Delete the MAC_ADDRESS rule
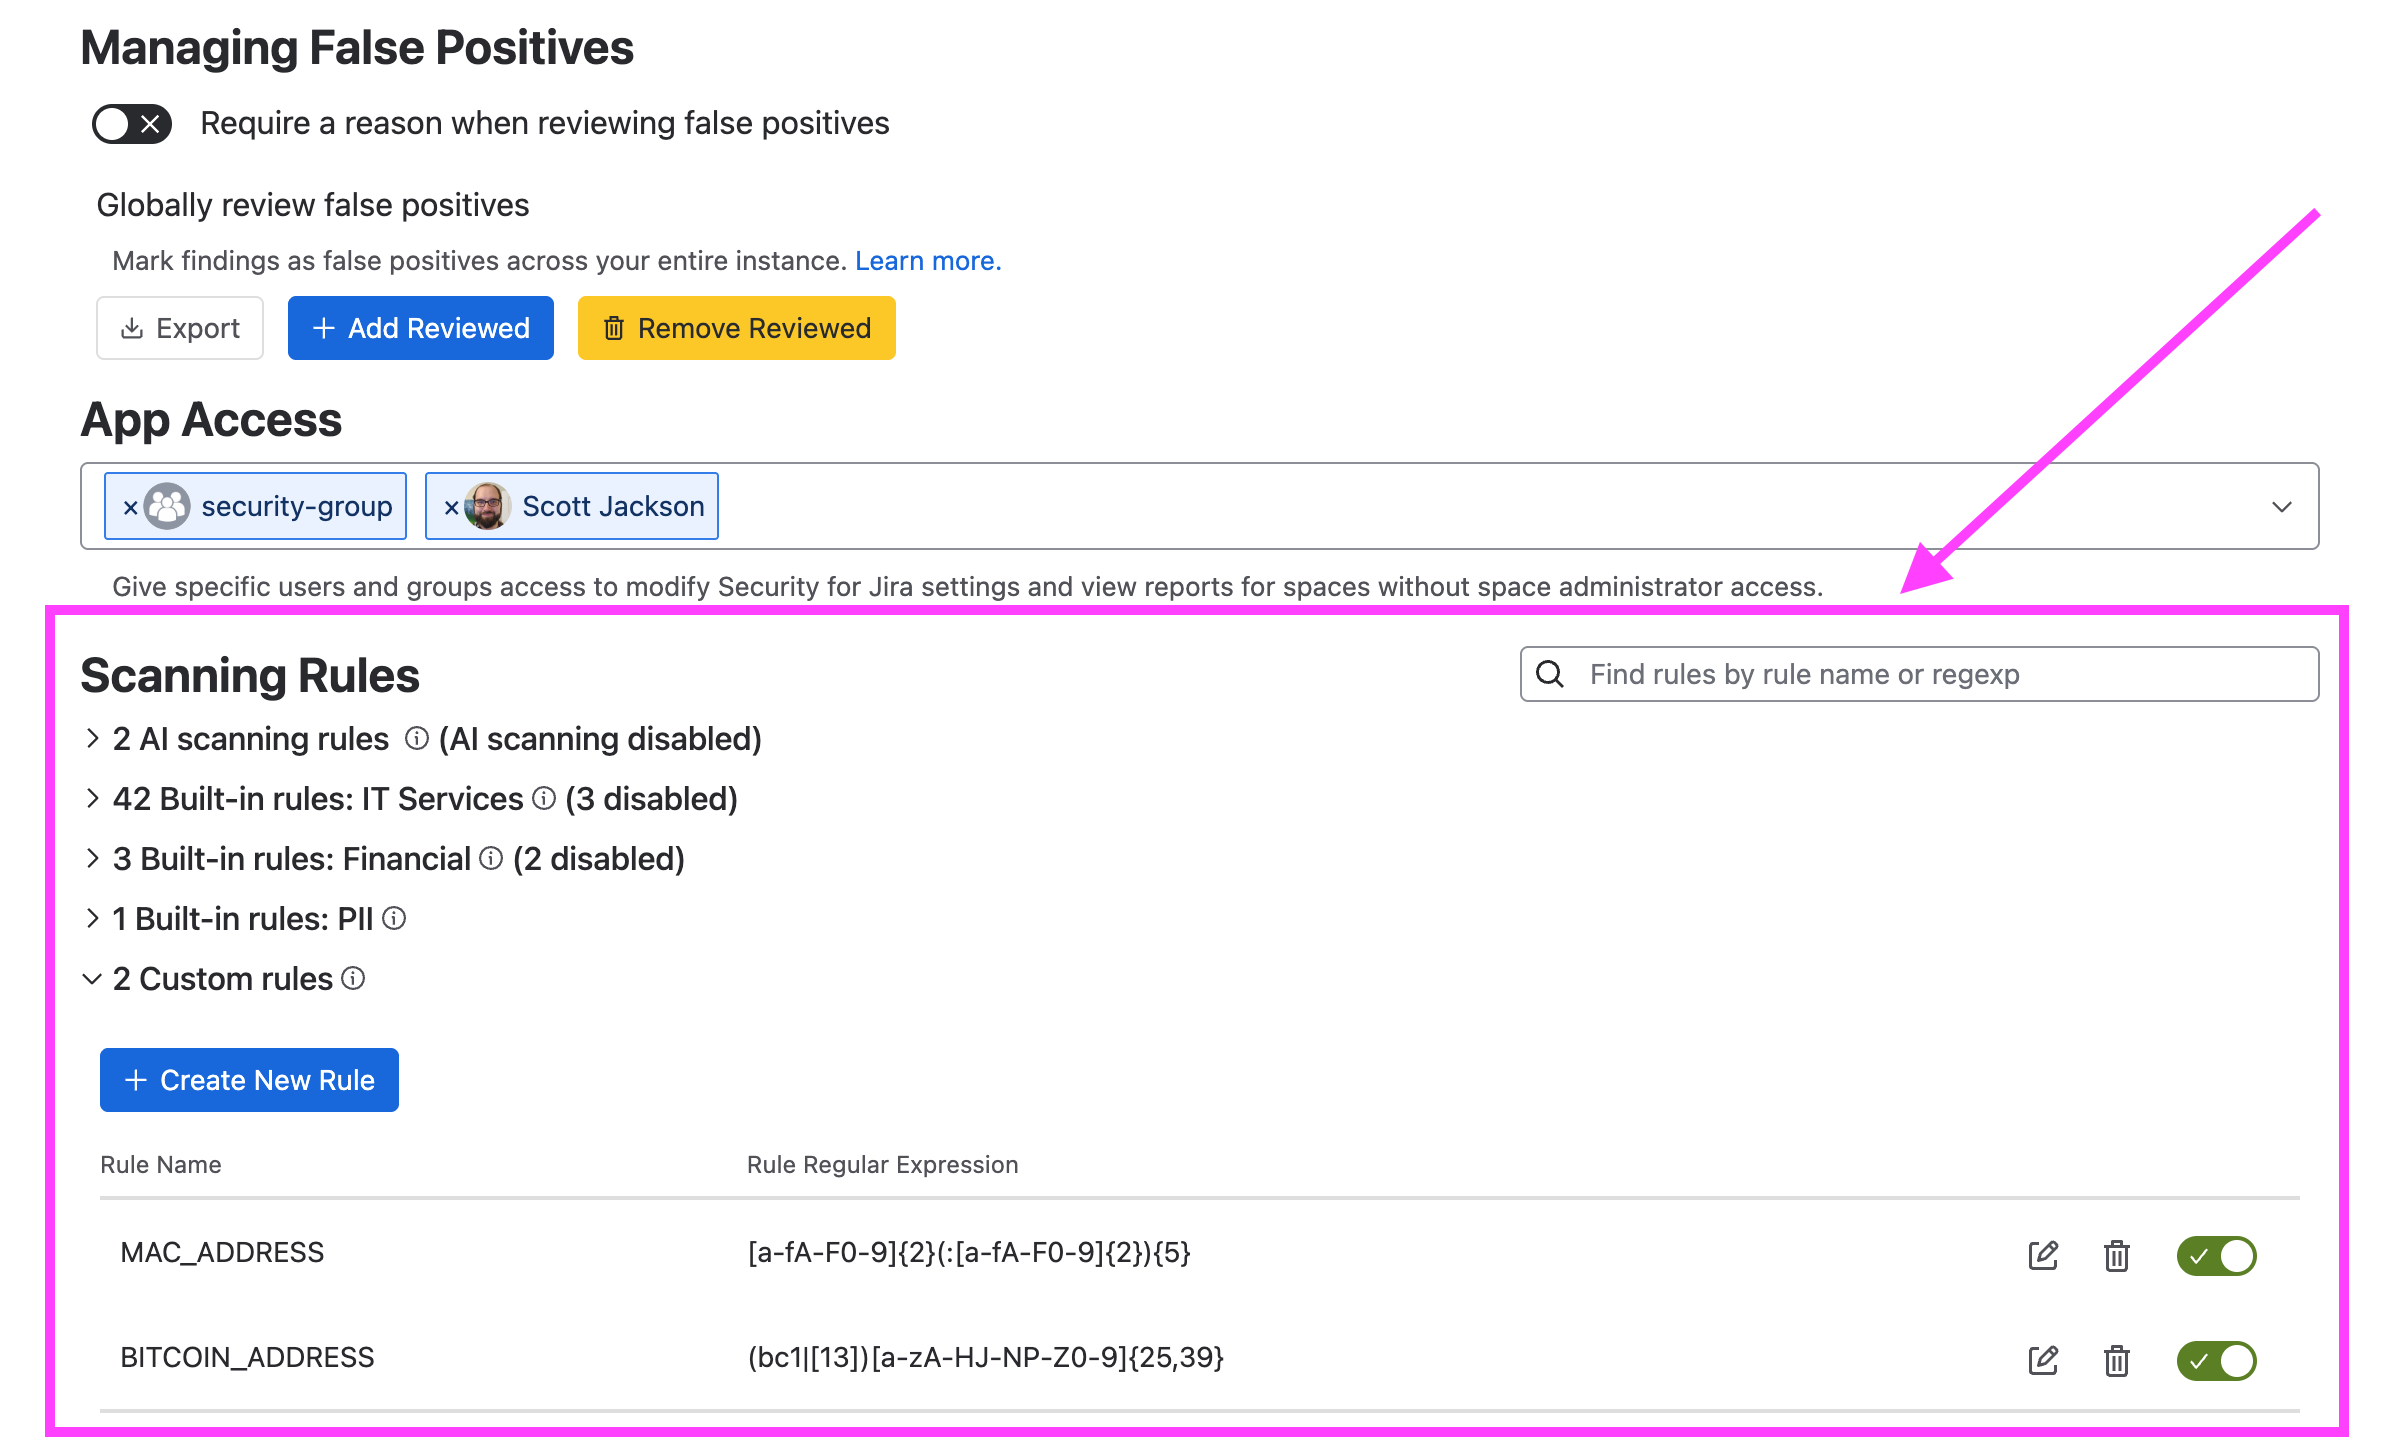This screenshot has width=2400, height=1448. click(x=2116, y=1255)
